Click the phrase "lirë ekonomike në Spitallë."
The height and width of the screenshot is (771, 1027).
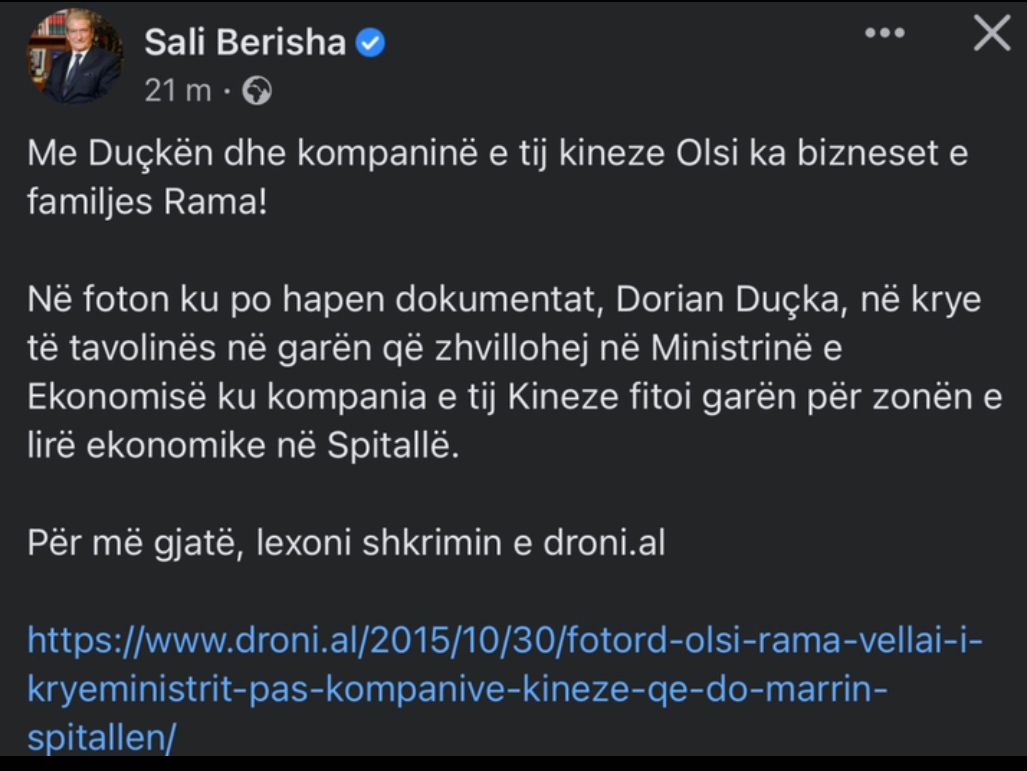point(241,446)
